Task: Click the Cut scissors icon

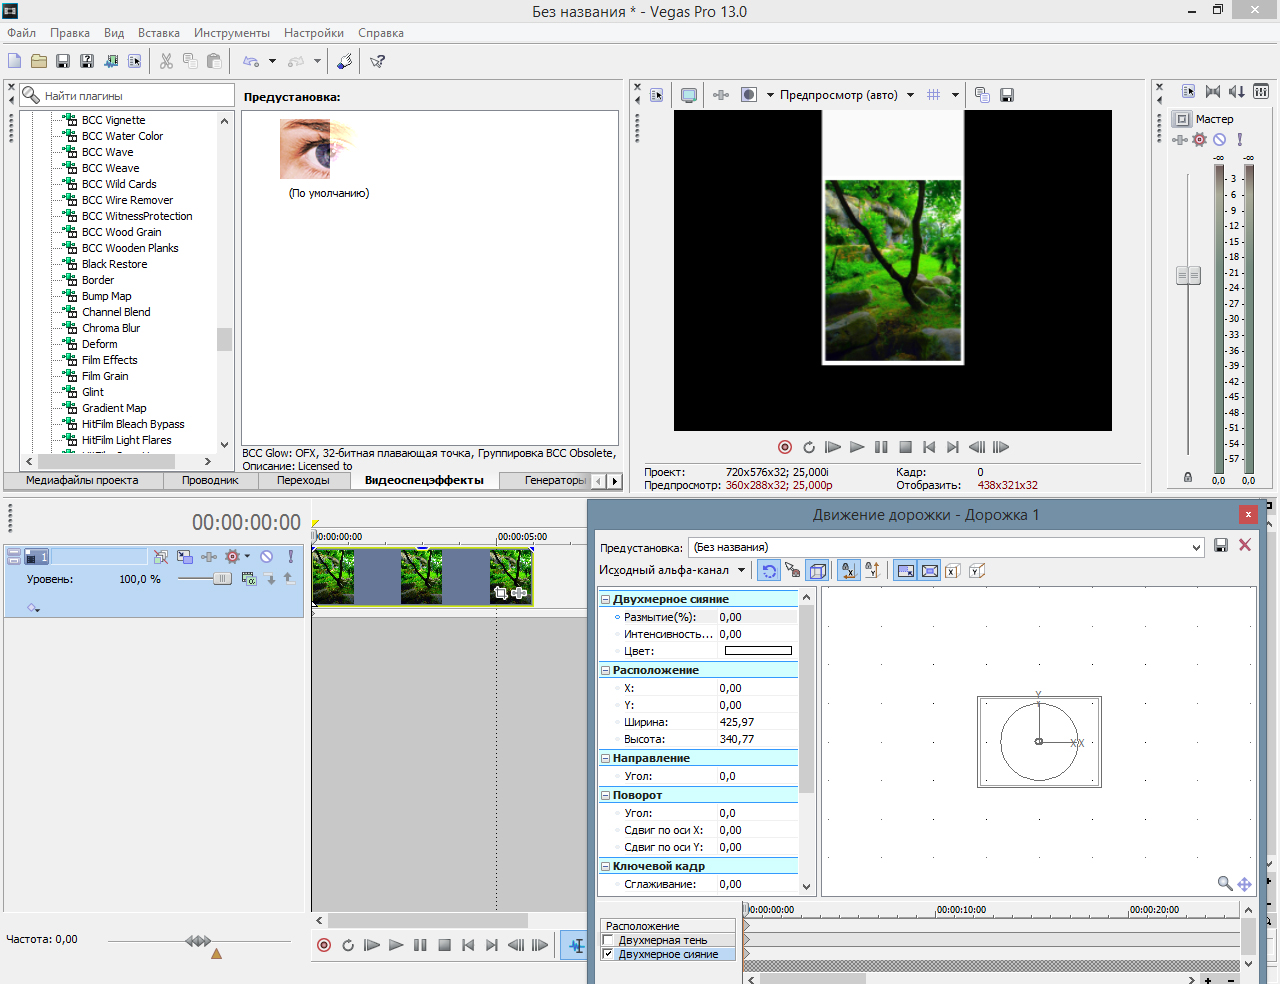Action: point(166,61)
